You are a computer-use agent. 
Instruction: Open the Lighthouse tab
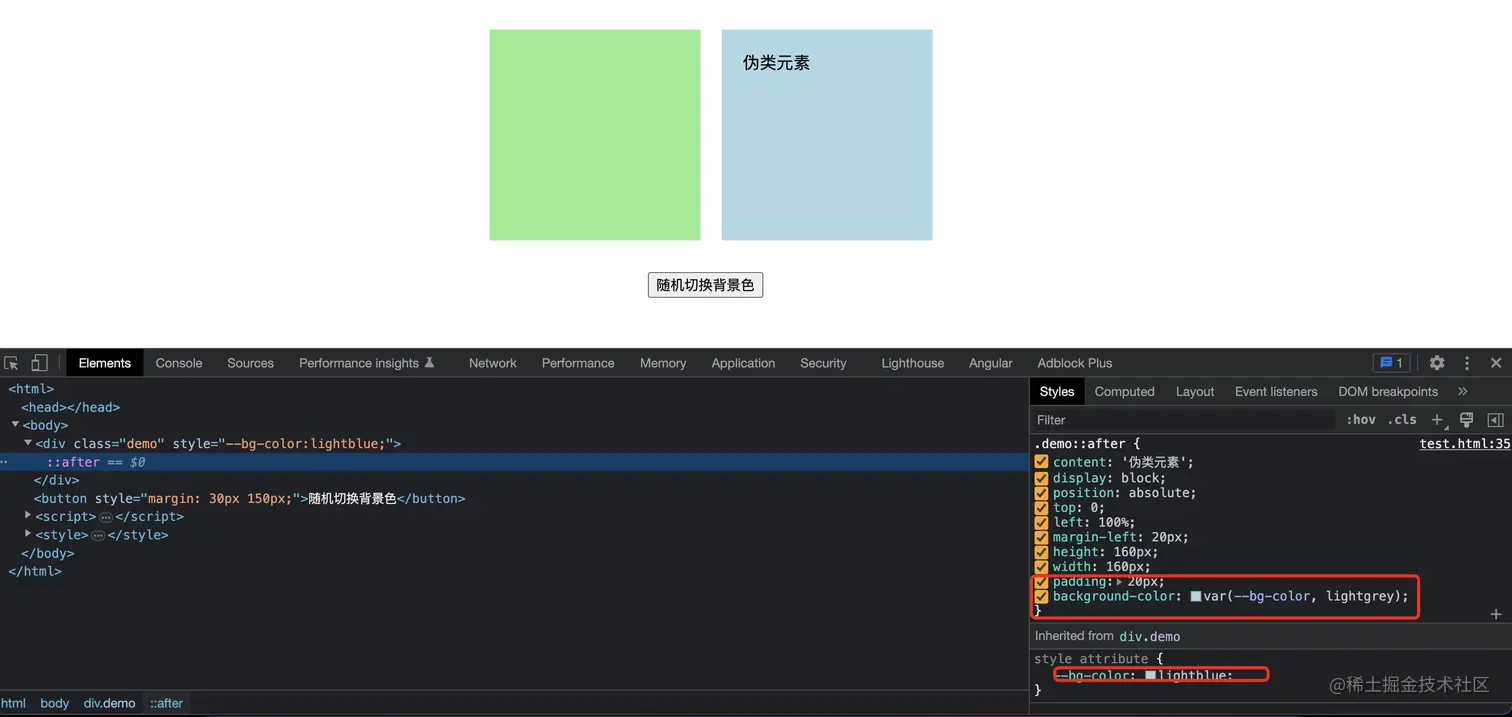913,363
